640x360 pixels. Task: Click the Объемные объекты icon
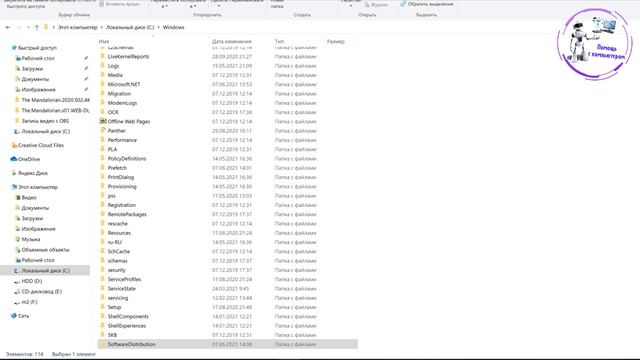click(18, 249)
